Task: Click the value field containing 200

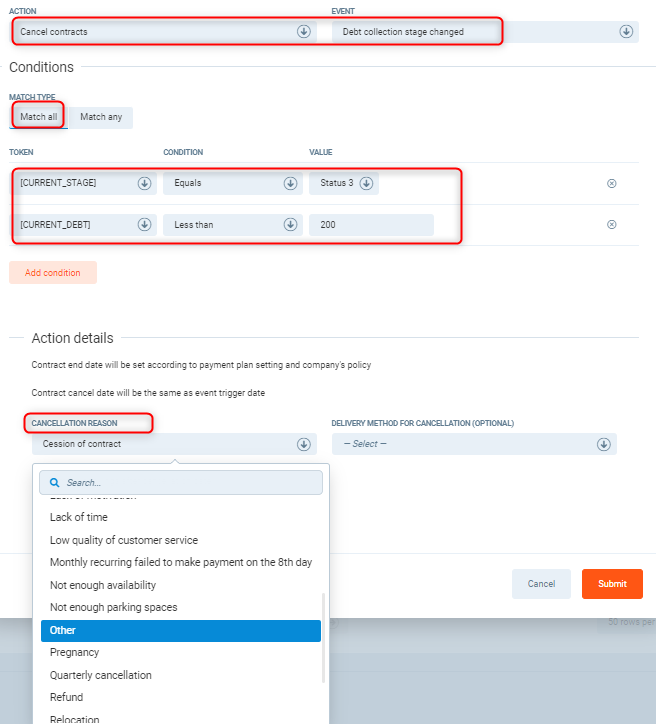Action: (x=371, y=225)
